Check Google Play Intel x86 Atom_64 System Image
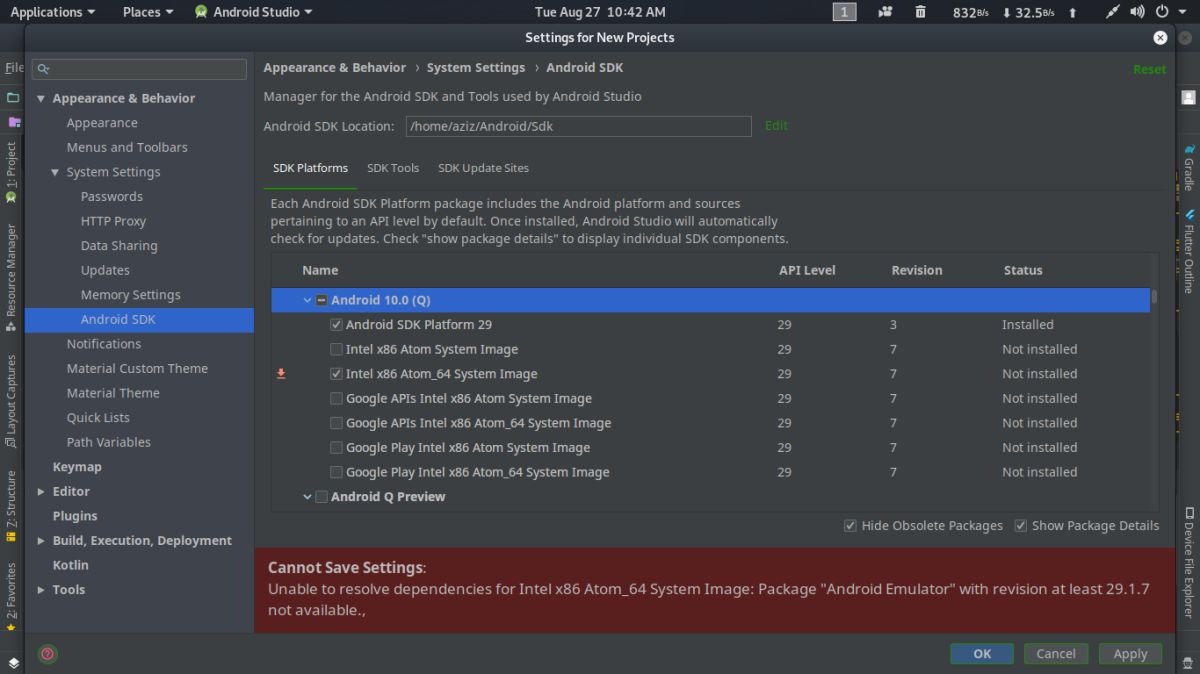The image size is (1200, 674). click(x=337, y=472)
